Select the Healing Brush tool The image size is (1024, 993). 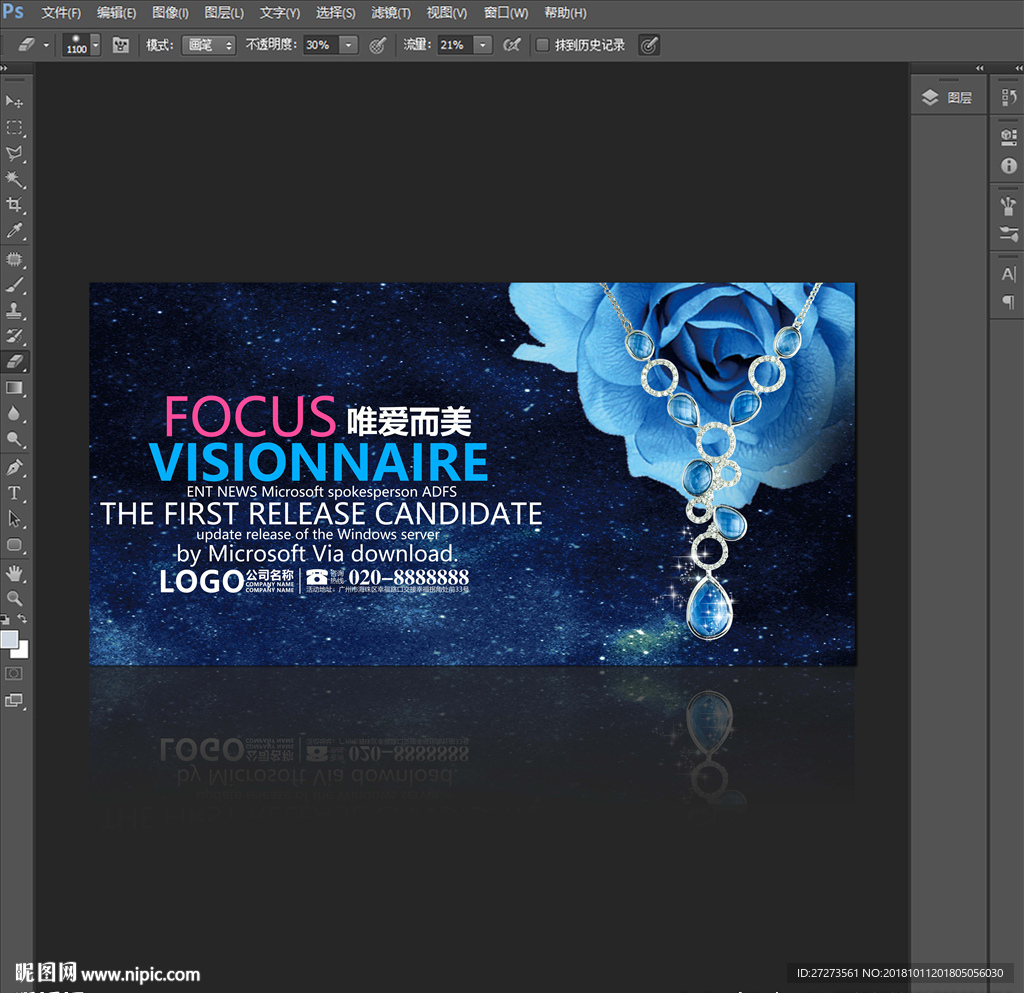point(14,259)
